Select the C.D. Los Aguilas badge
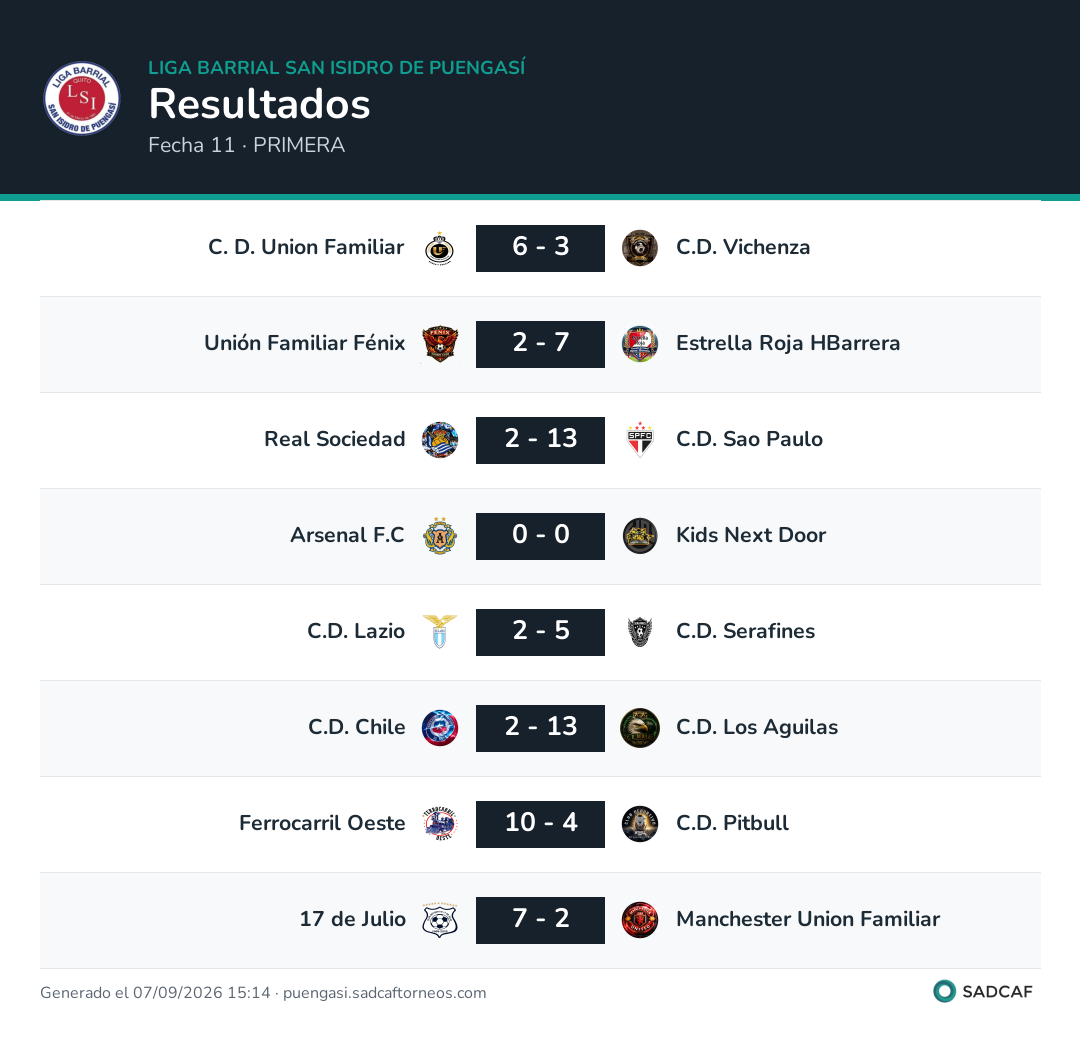Screen dimensions: 1080x1044 640,728
